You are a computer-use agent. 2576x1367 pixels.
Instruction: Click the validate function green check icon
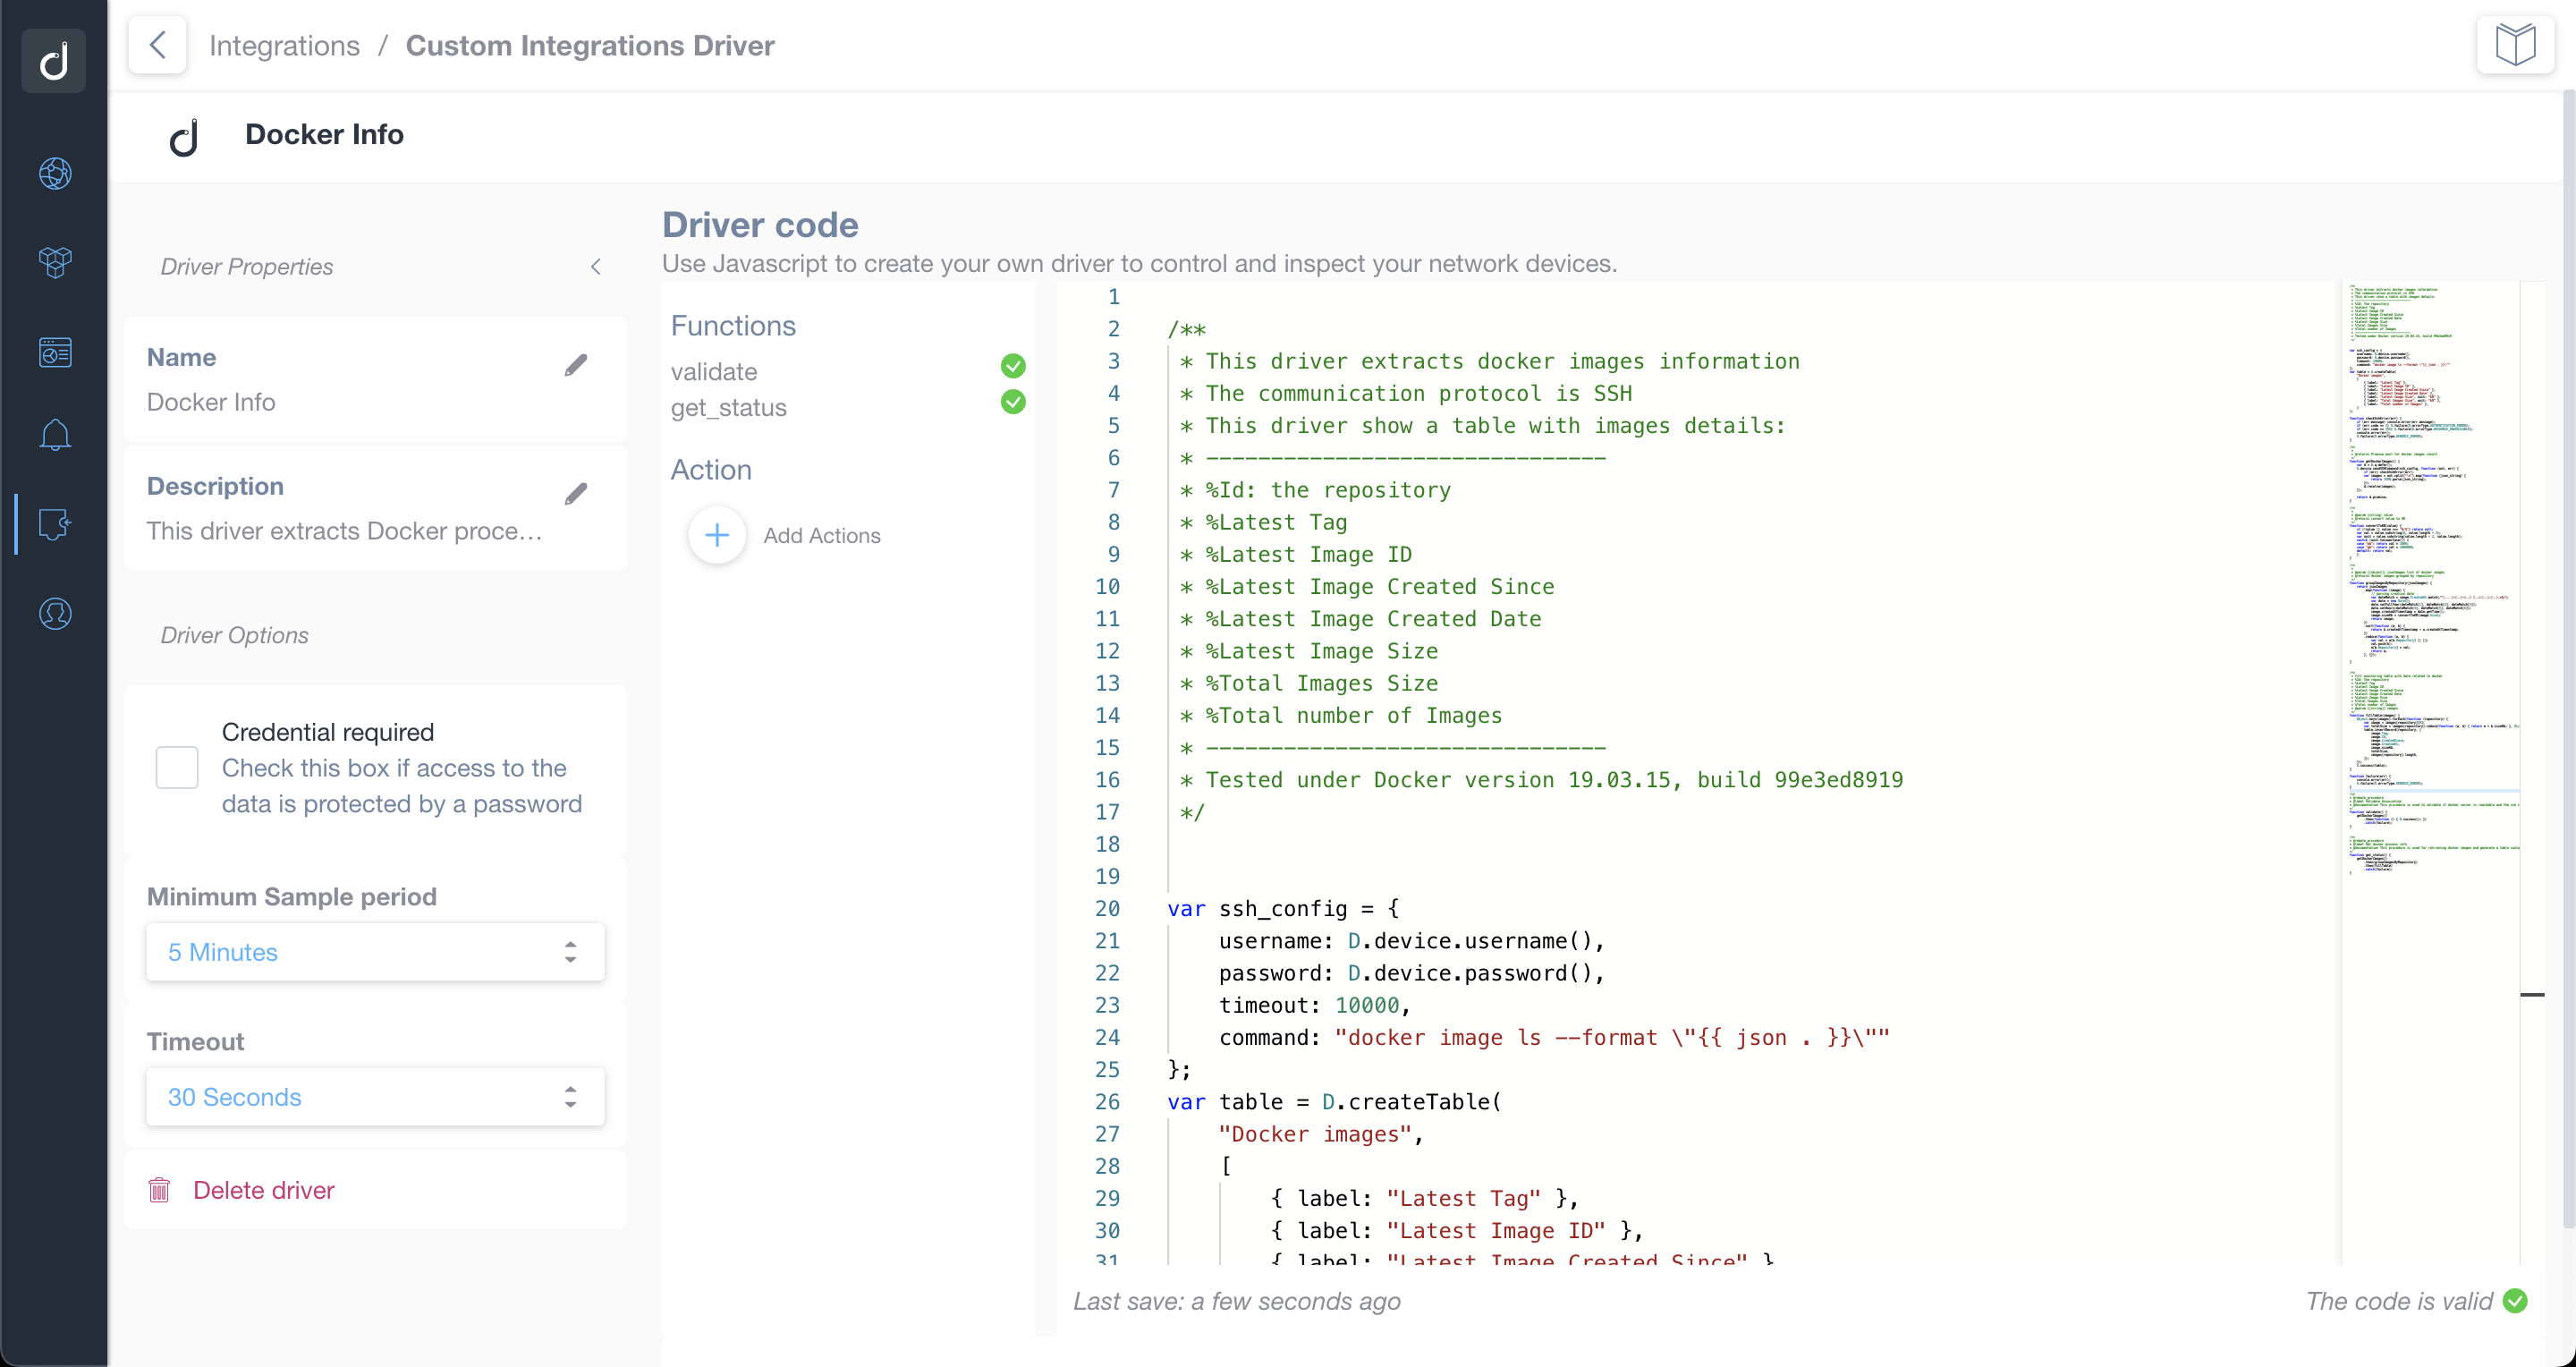(x=1013, y=365)
